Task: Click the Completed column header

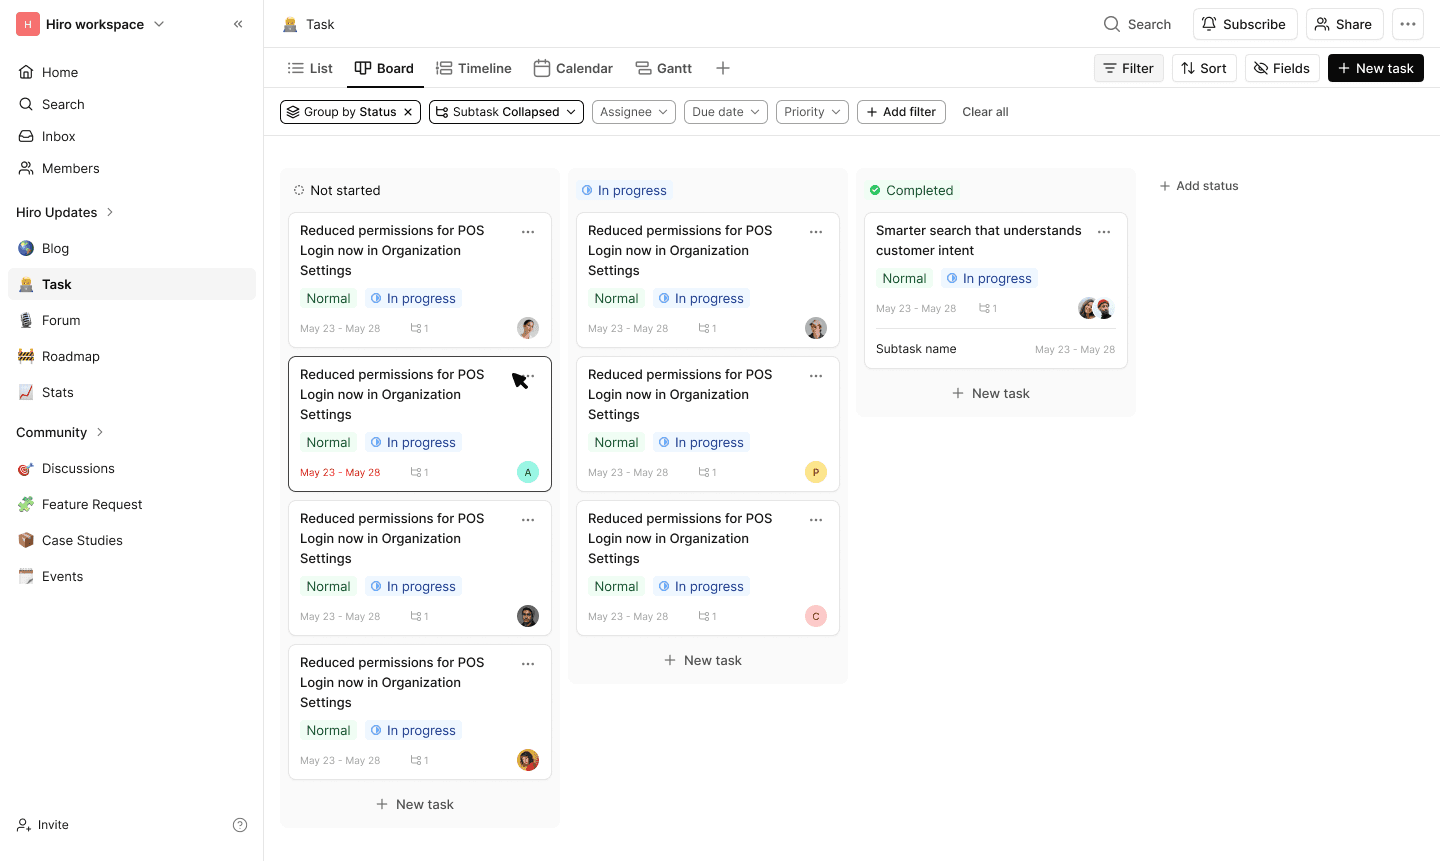Action: click(x=911, y=190)
